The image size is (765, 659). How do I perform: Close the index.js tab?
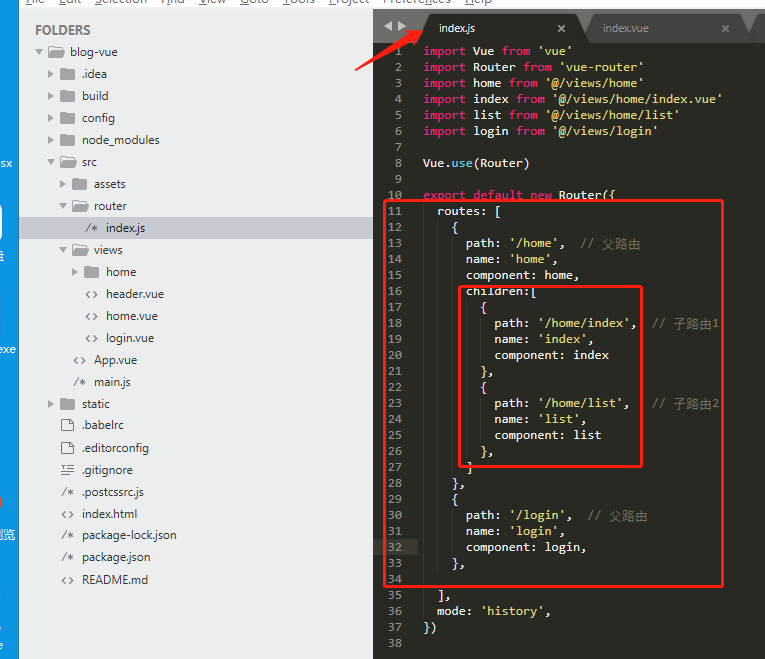pos(562,29)
